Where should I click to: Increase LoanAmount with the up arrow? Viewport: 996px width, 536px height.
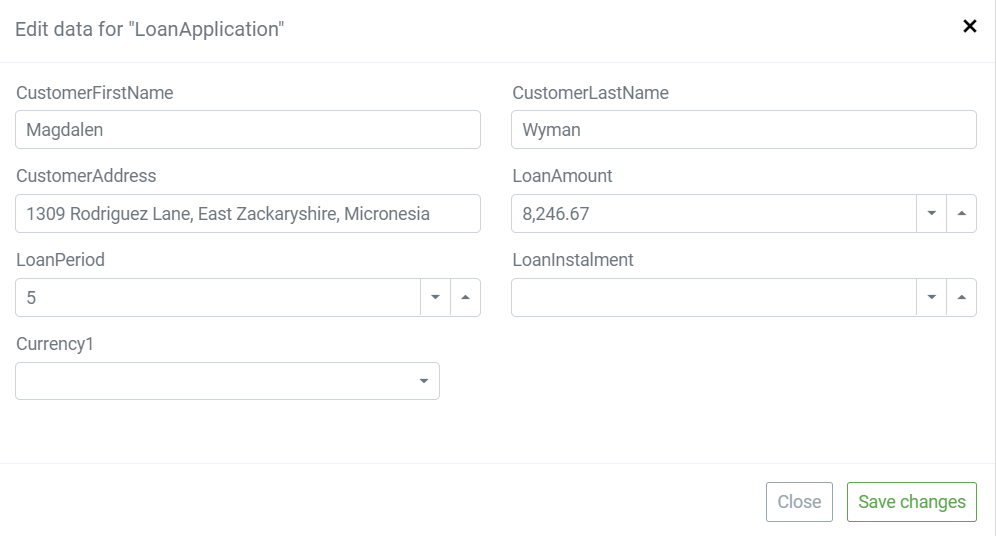tap(962, 213)
